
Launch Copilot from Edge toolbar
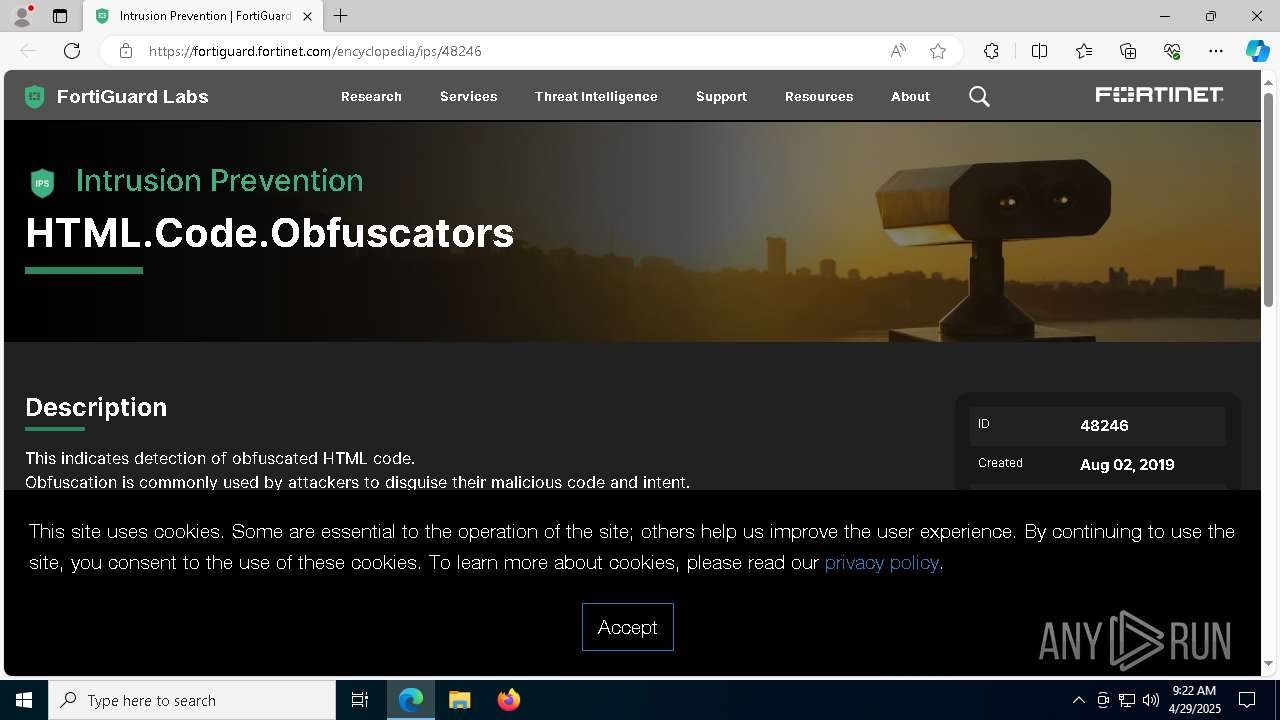click(1257, 51)
